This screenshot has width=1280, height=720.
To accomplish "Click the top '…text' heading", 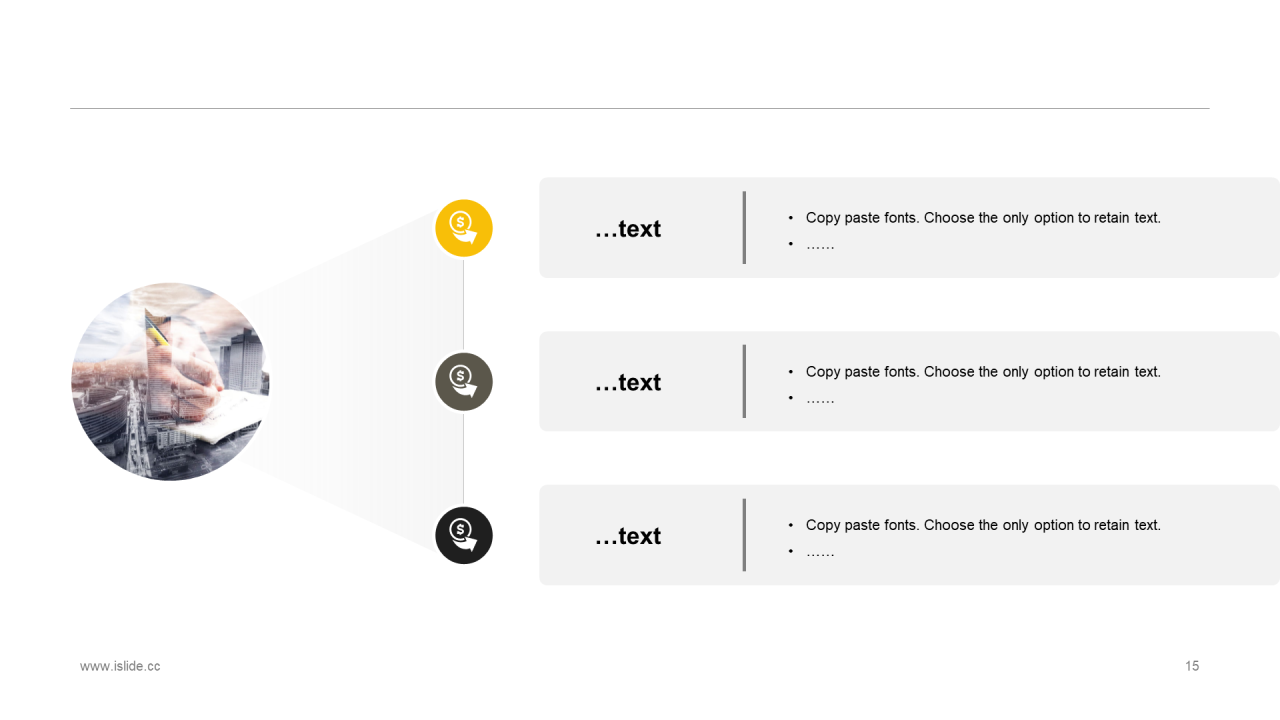I will tap(628, 229).
